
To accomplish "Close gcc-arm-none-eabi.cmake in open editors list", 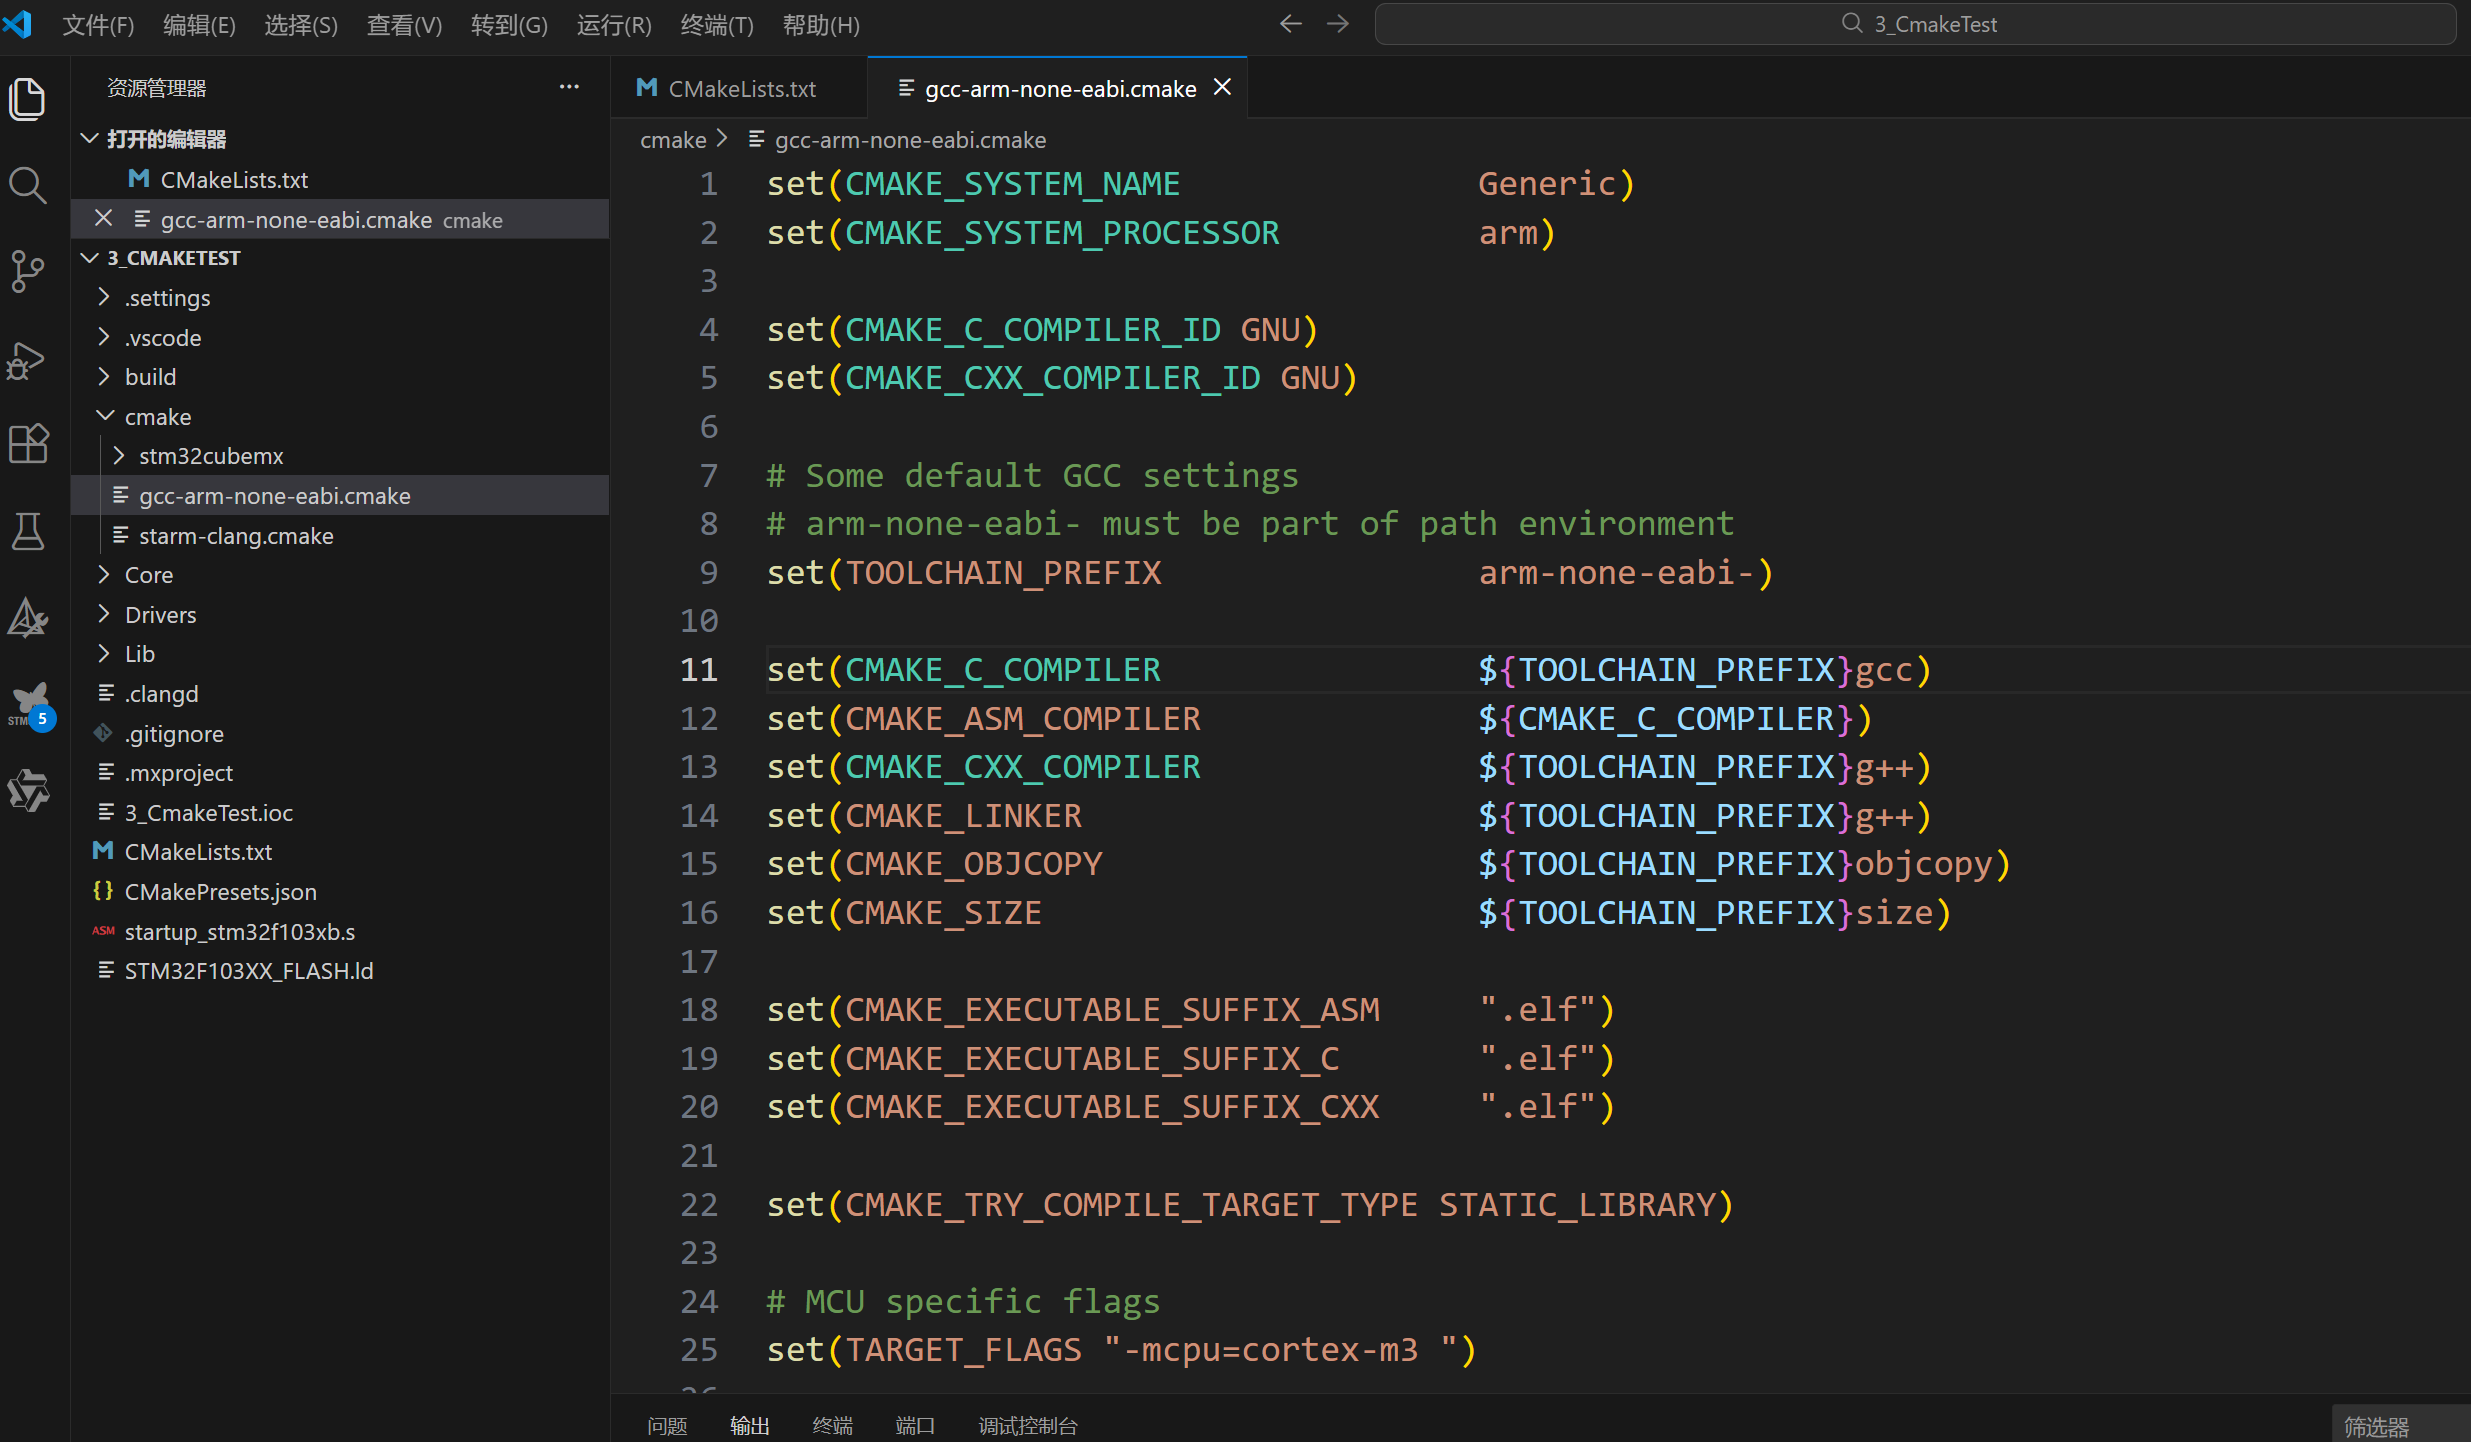I will click(x=103, y=219).
